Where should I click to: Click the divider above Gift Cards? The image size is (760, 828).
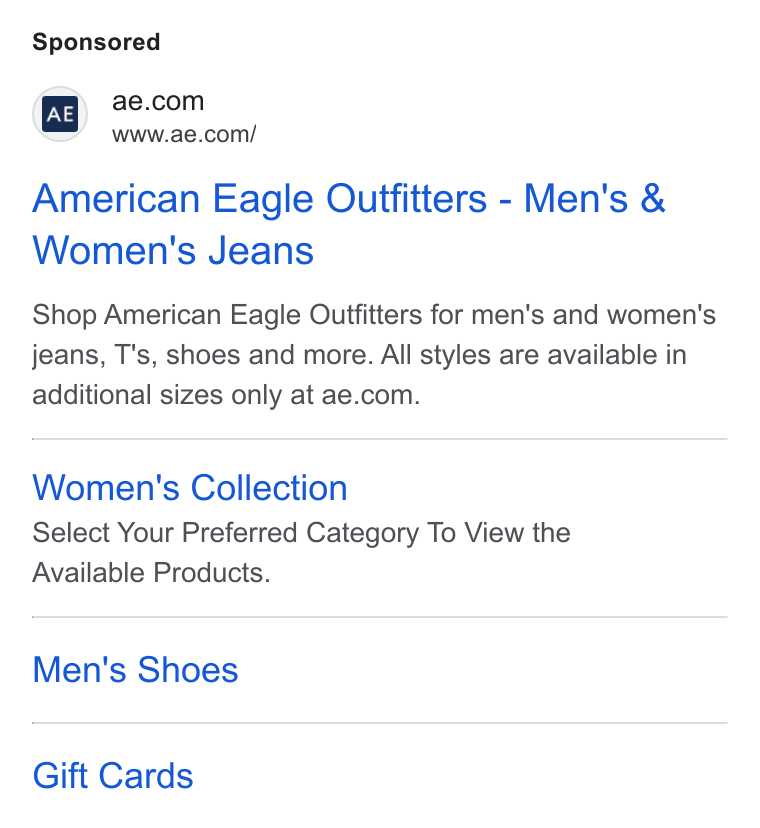pos(380,723)
